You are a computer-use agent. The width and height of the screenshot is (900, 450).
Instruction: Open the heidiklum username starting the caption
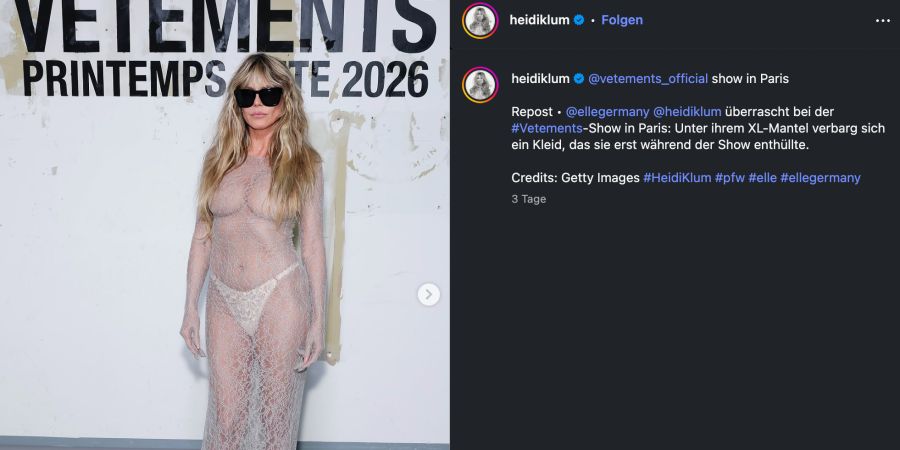(x=540, y=79)
